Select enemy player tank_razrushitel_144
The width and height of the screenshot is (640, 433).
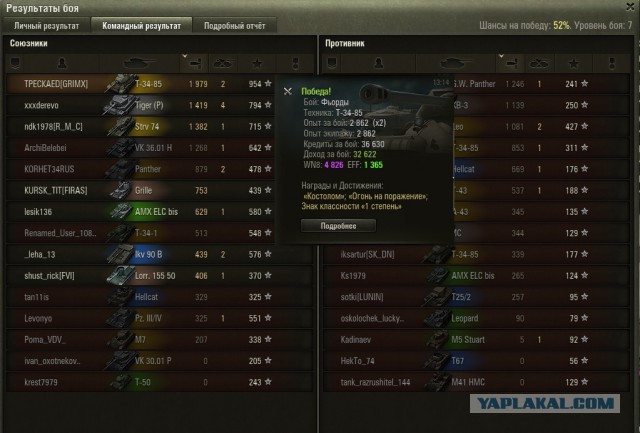[x=375, y=382]
